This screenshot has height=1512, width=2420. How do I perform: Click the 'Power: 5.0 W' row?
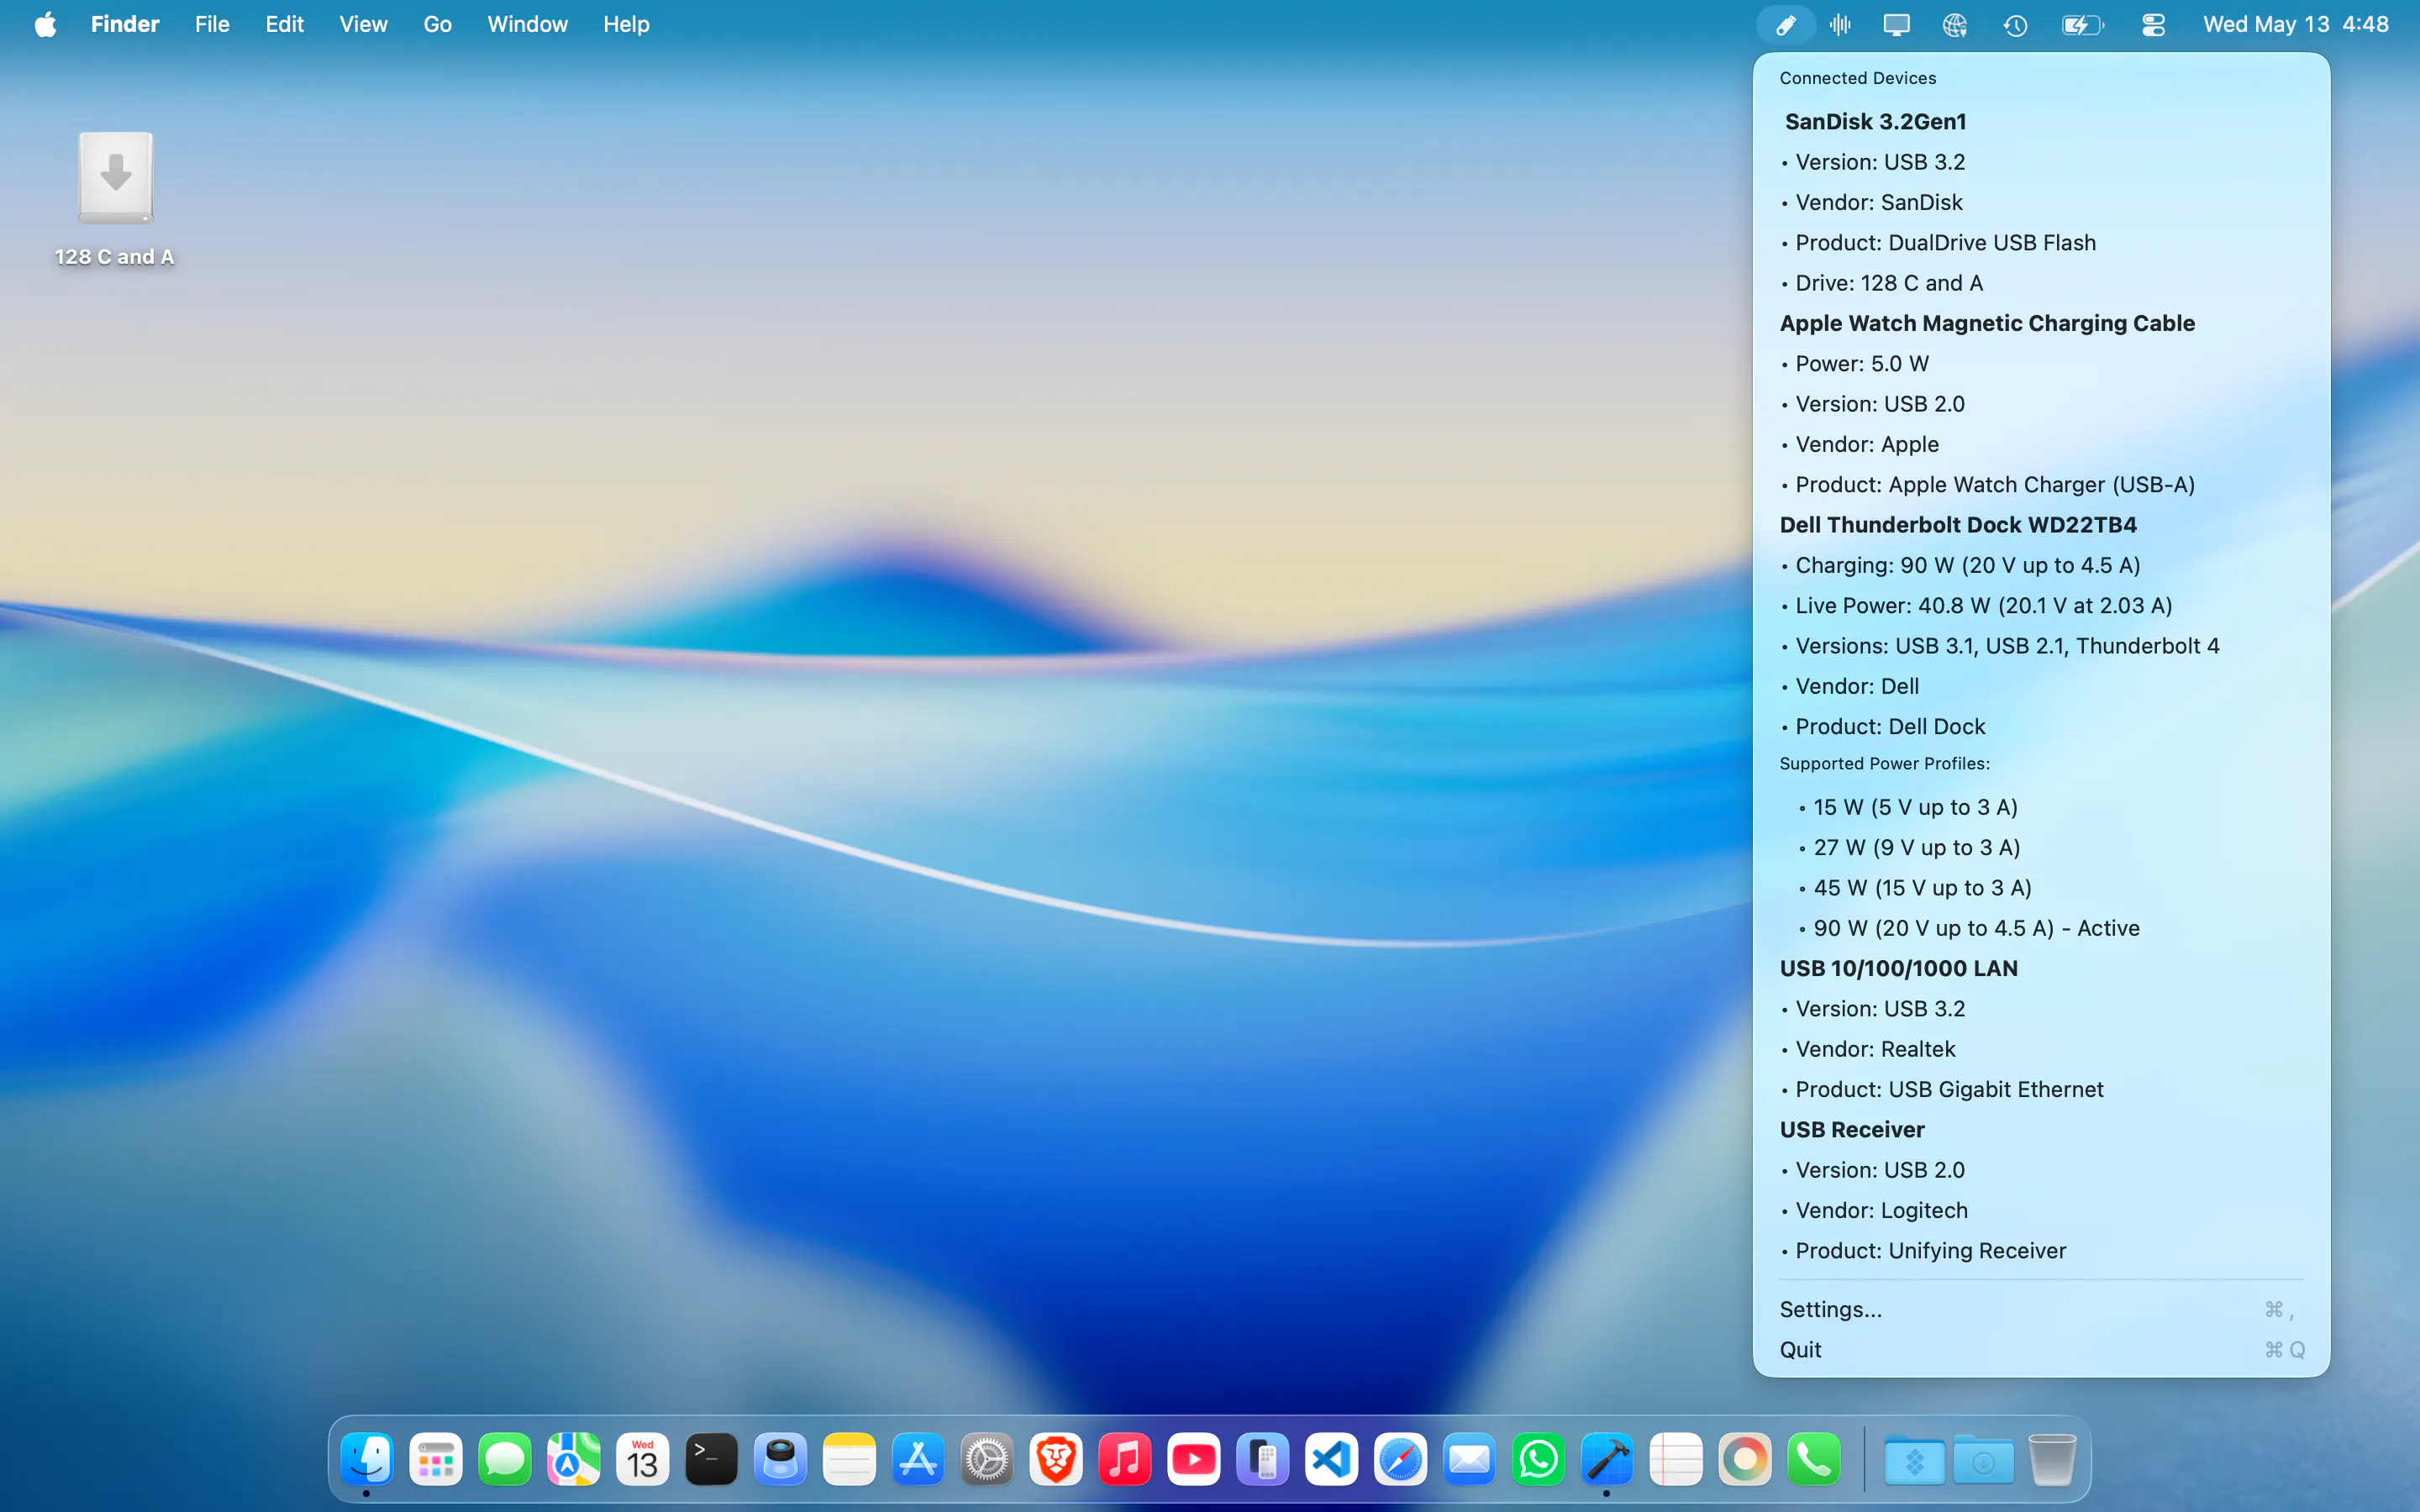(x=2041, y=364)
